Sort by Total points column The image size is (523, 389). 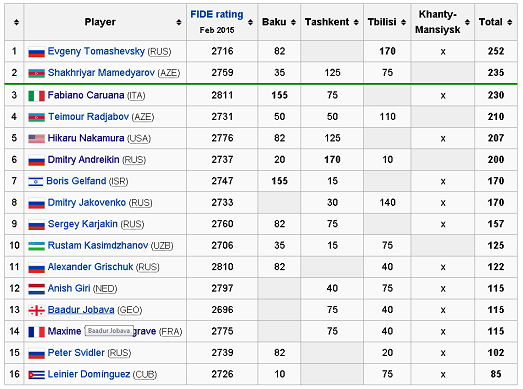point(509,22)
